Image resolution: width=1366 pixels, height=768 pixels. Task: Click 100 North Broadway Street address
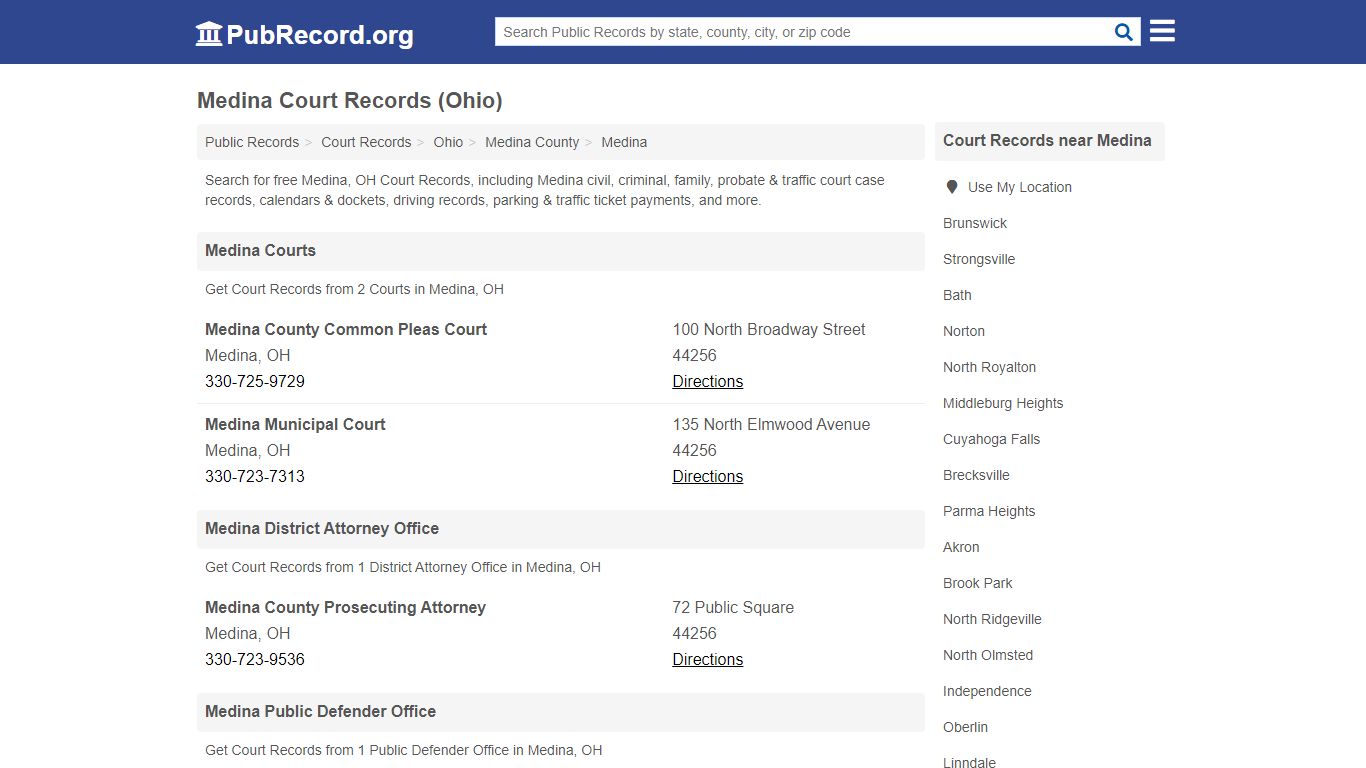click(x=769, y=329)
